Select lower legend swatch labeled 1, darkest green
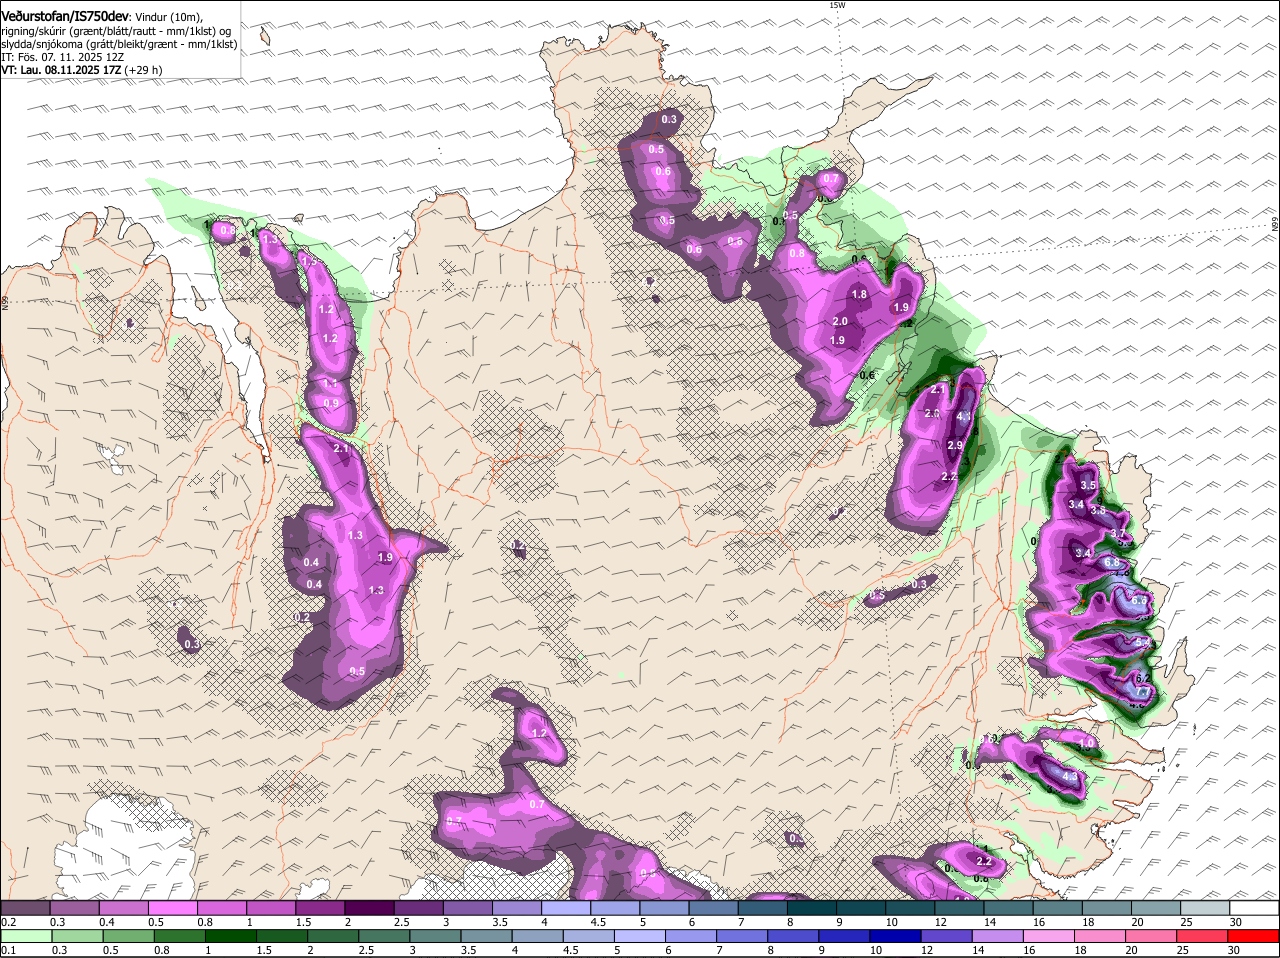1280x958 pixels. pos(231,935)
